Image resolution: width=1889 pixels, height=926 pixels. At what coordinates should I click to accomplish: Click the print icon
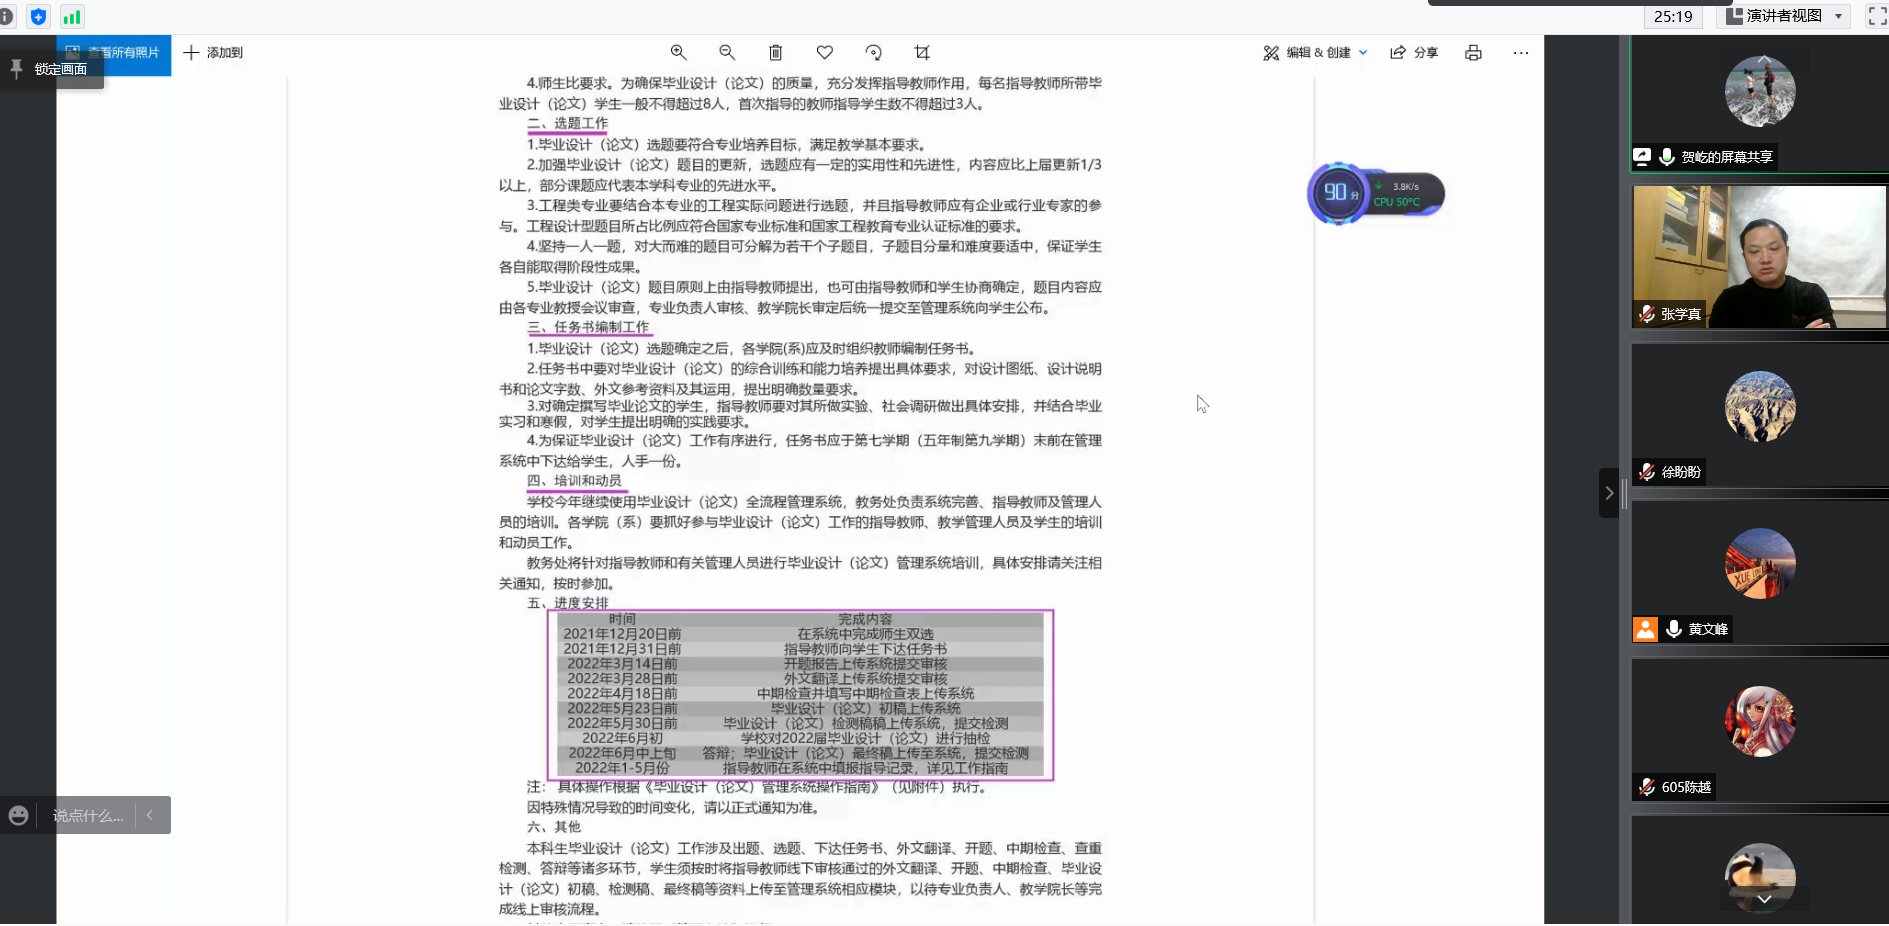[x=1473, y=53]
